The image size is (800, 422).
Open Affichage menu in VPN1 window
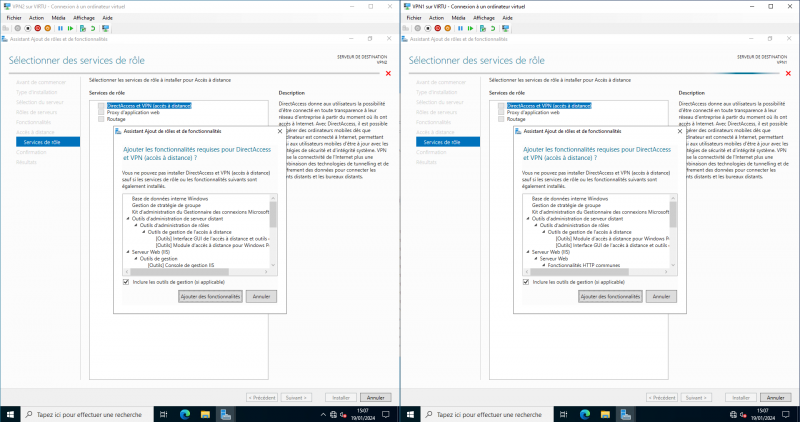tap(484, 18)
